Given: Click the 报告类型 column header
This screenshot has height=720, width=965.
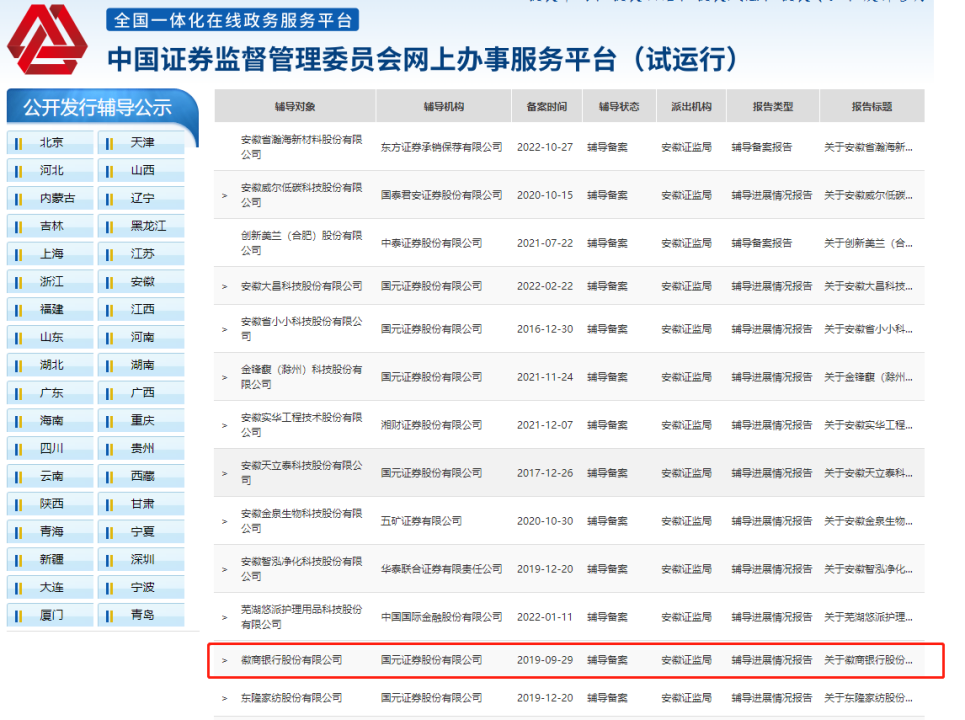Looking at the screenshot, I should pos(773,106).
